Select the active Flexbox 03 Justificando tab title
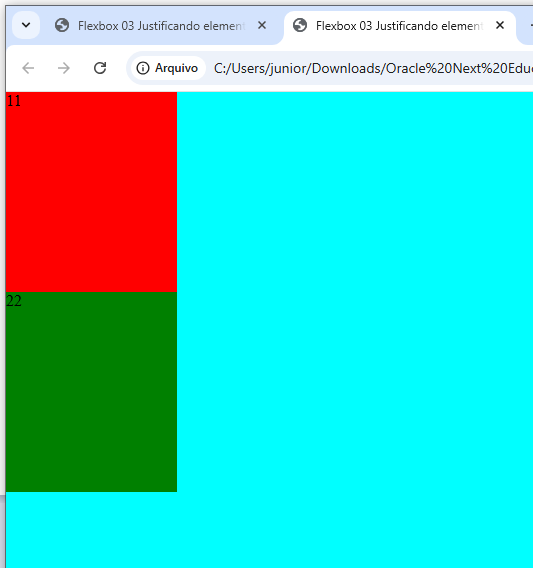 pos(399,26)
